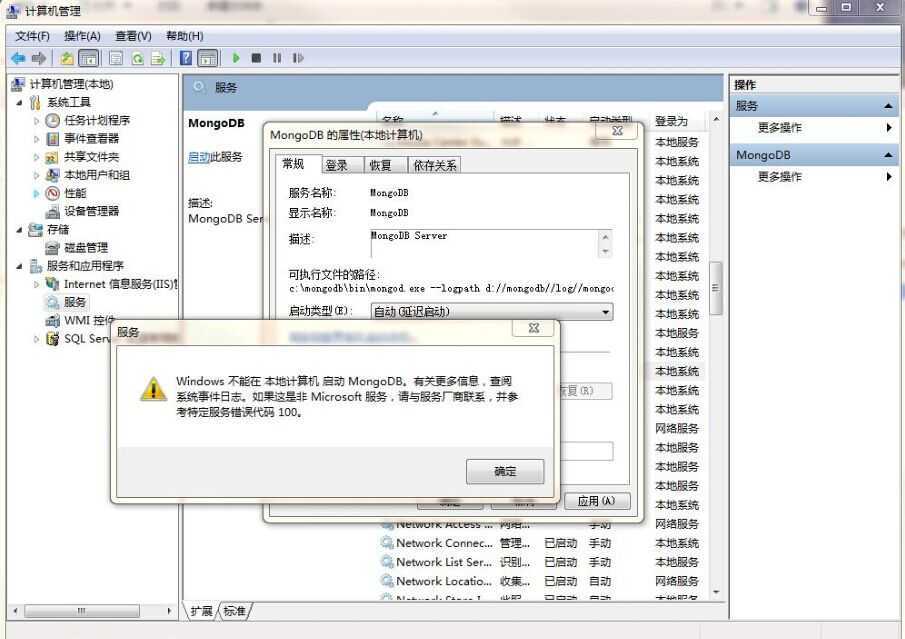Select the Network Locatio... service row
Viewport: 905px width, 639px height.
(x=543, y=581)
